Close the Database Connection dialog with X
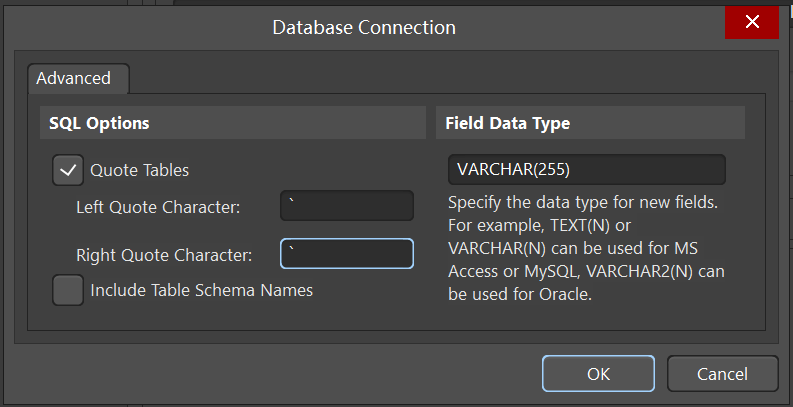This screenshot has height=407, width=793. (x=752, y=22)
